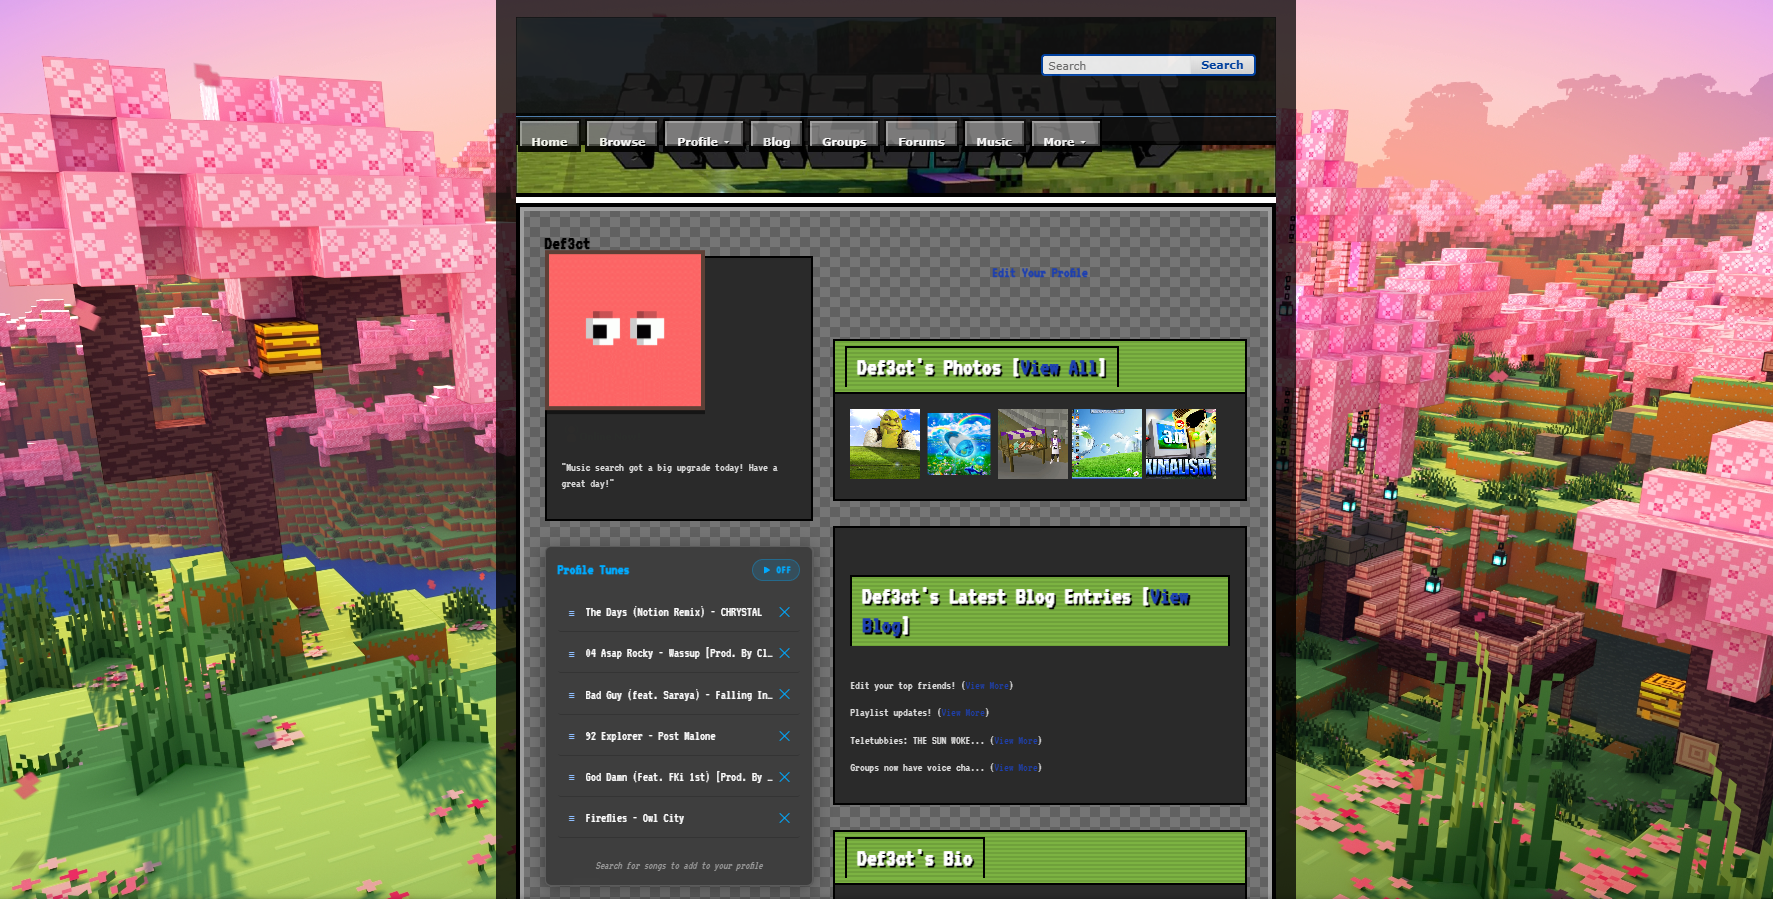This screenshot has width=1773, height=899.
Task: Toggle Profile Tunes autoplay OFF switch
Action: (x=776, y=570)
